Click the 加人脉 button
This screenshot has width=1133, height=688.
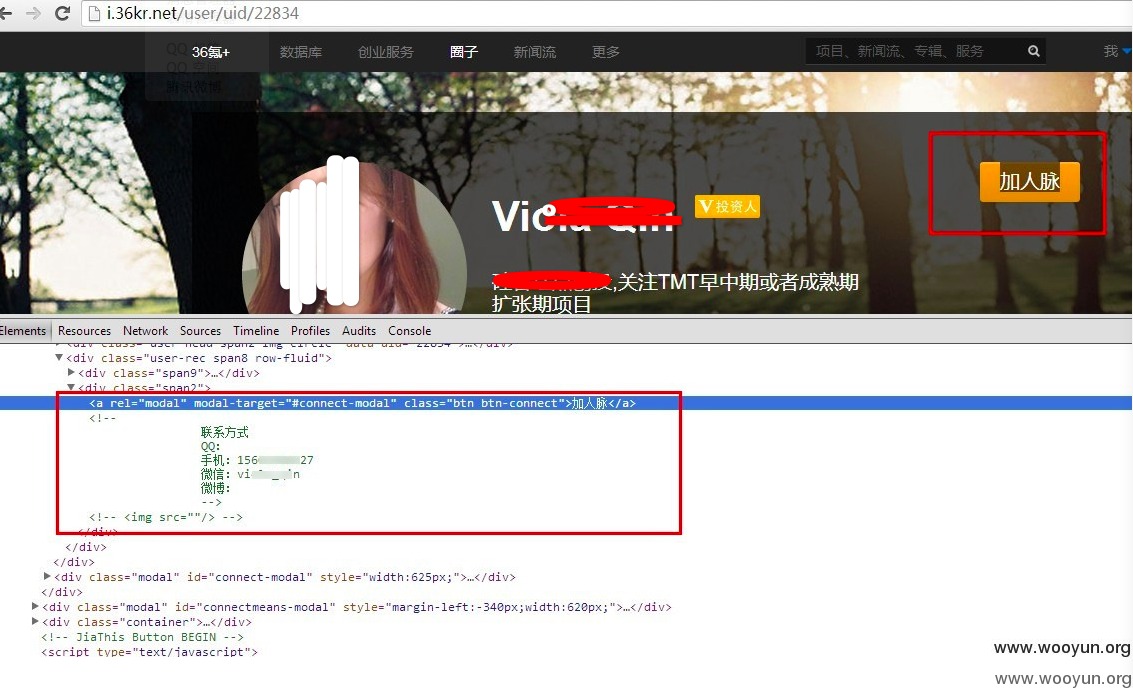(x=1030, y=181)
